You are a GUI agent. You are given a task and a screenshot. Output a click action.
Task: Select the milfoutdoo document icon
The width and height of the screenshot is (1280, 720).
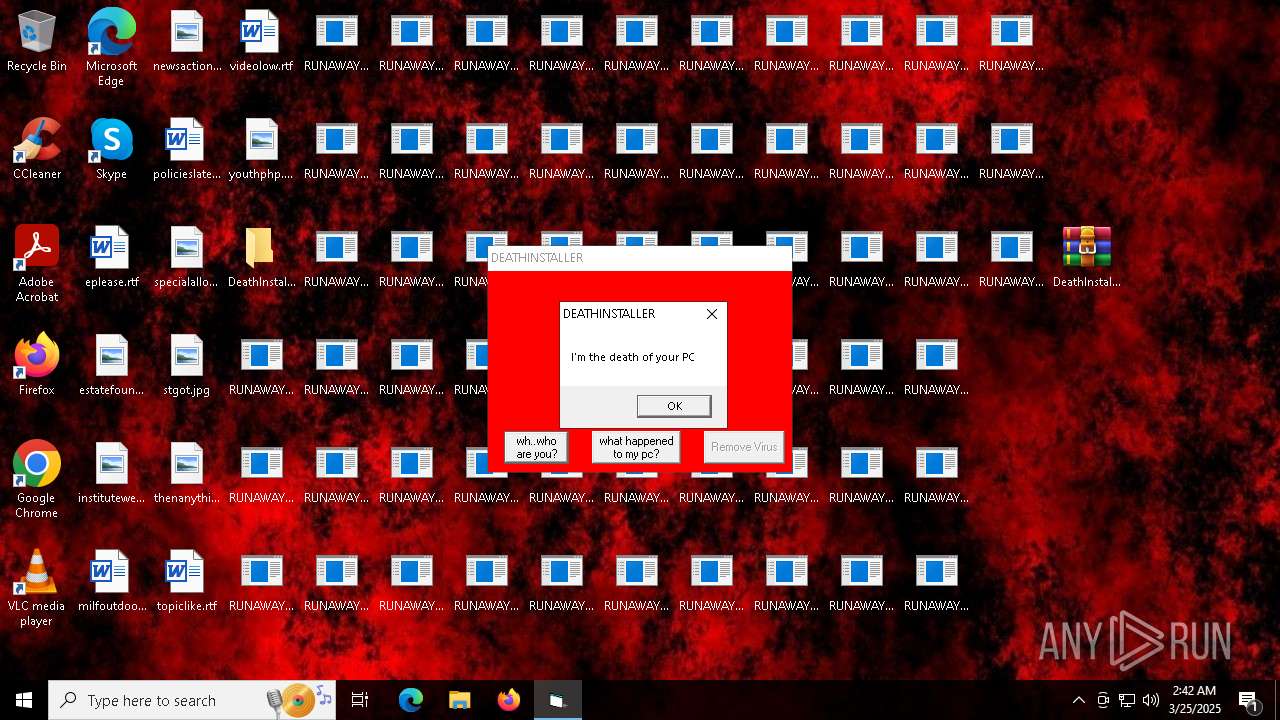[111, 581]
